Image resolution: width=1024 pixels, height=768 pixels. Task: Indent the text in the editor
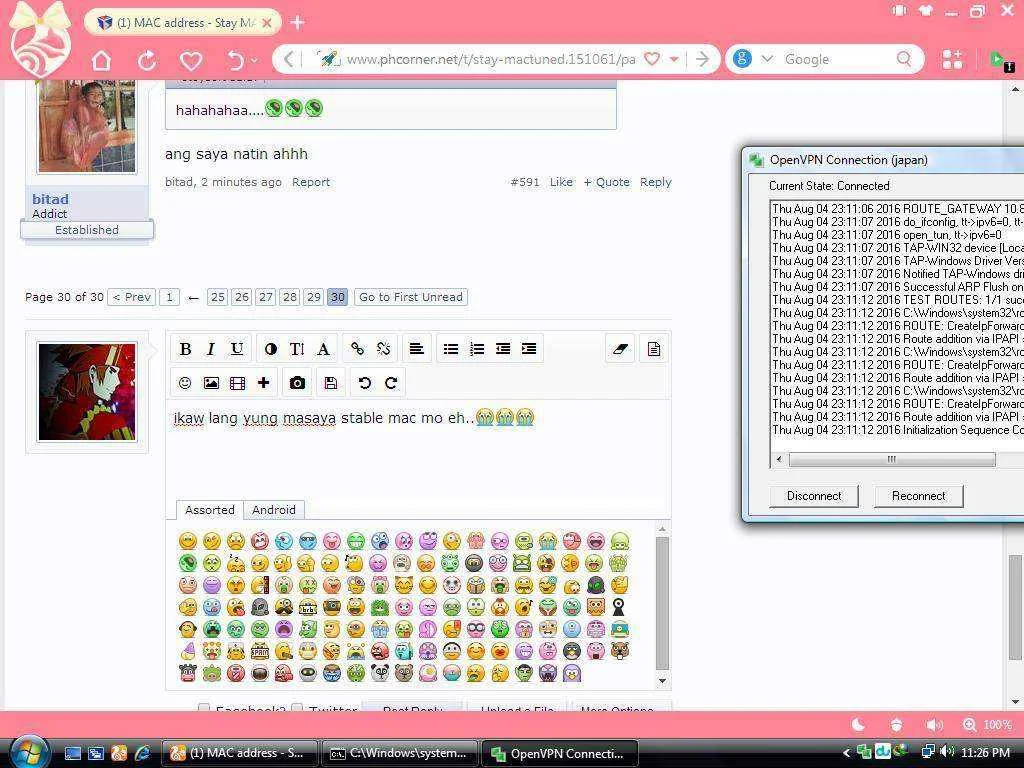(x=529, y=349)
